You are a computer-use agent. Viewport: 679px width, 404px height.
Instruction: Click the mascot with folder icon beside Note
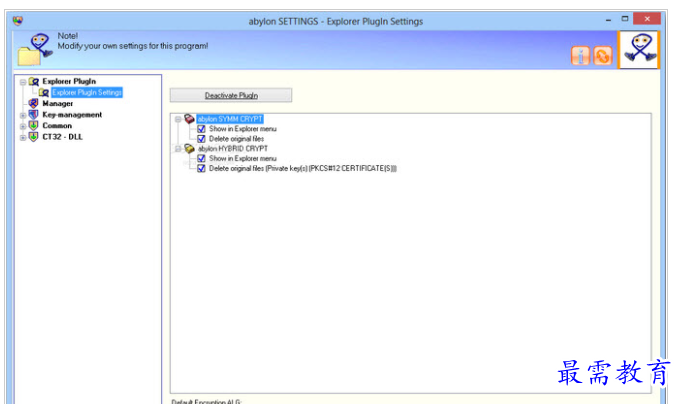36,49
